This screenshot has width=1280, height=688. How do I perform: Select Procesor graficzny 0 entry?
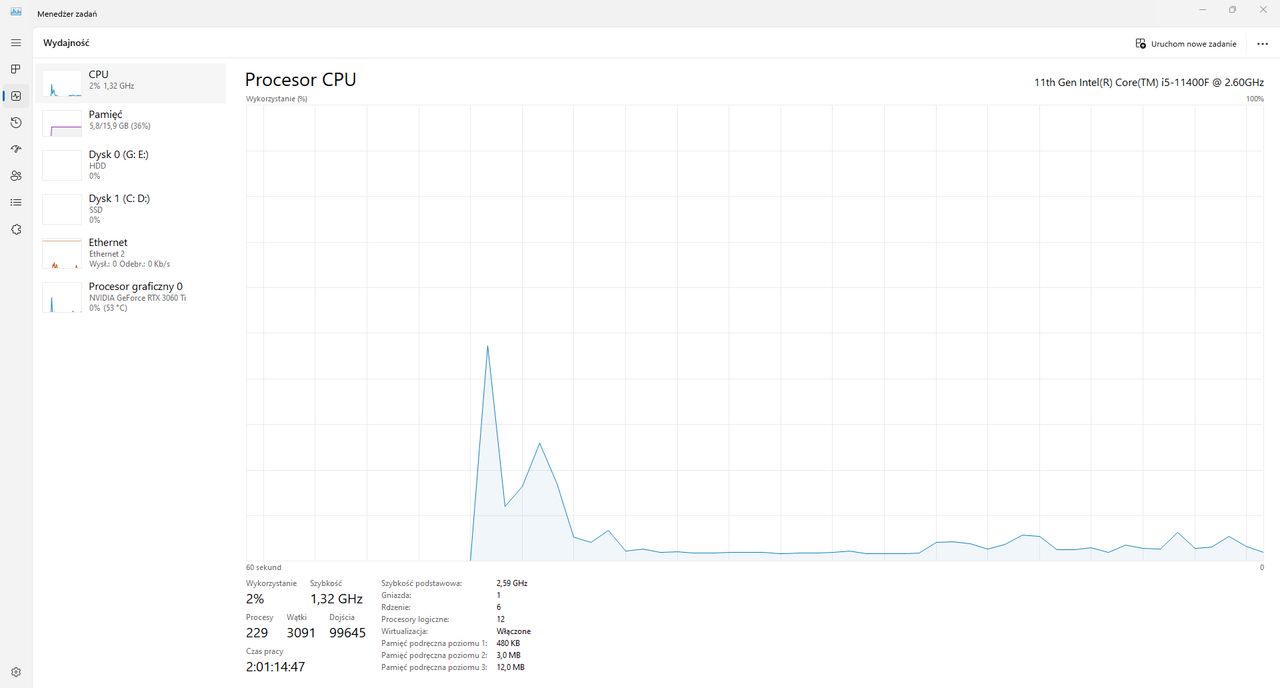click(130, 297)
